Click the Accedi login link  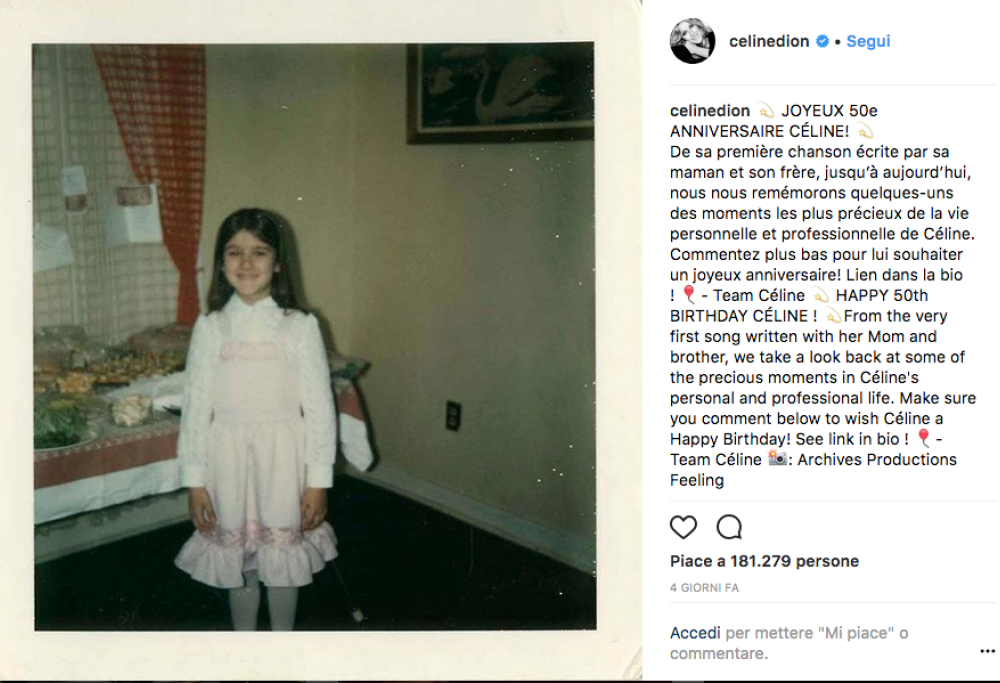[695, 633]
